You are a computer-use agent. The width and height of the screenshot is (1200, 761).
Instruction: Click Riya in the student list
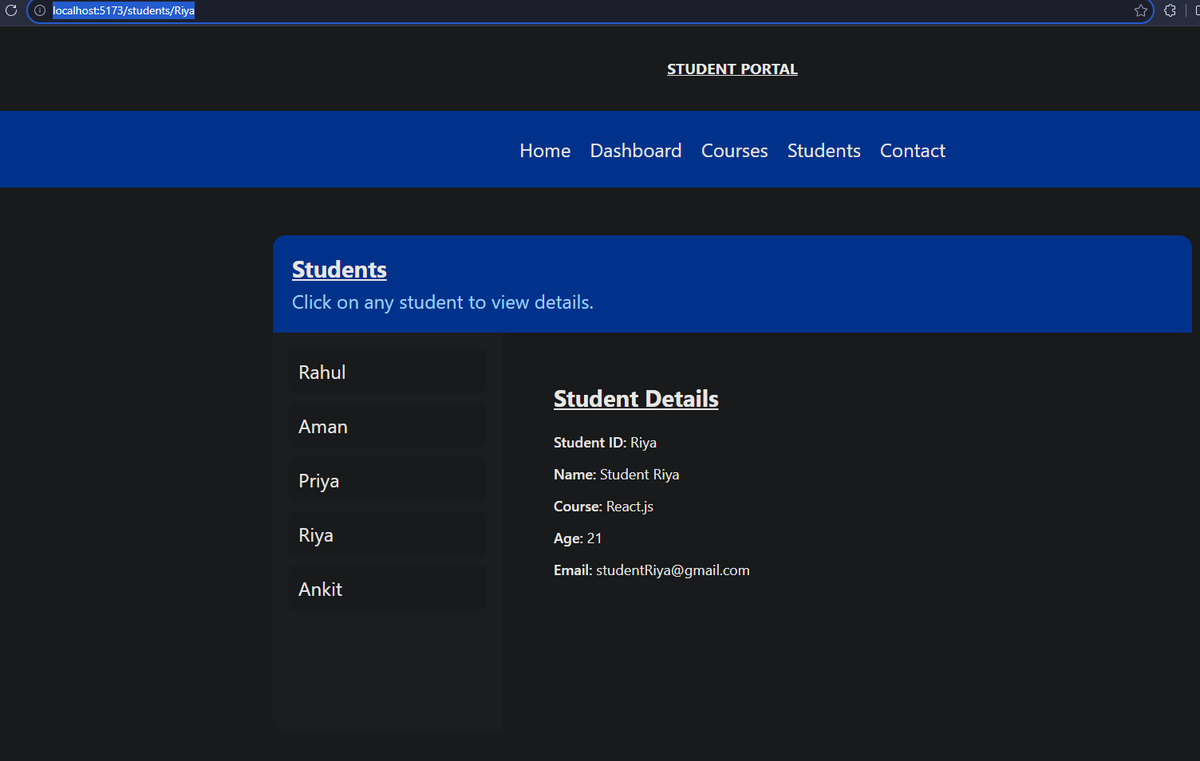click(388, 535)
